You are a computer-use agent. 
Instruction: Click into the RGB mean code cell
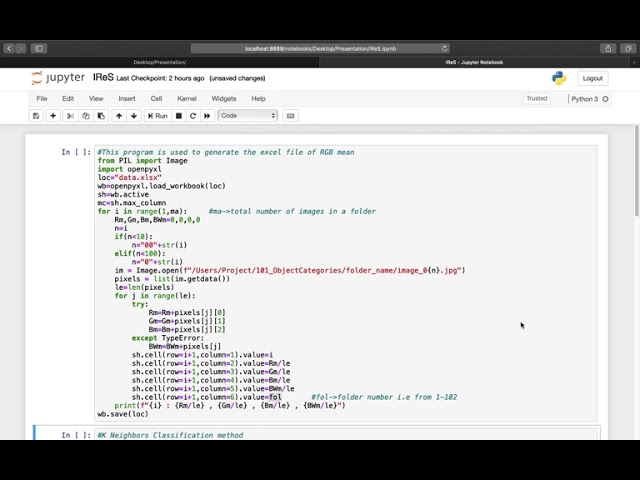pos(346,283)
